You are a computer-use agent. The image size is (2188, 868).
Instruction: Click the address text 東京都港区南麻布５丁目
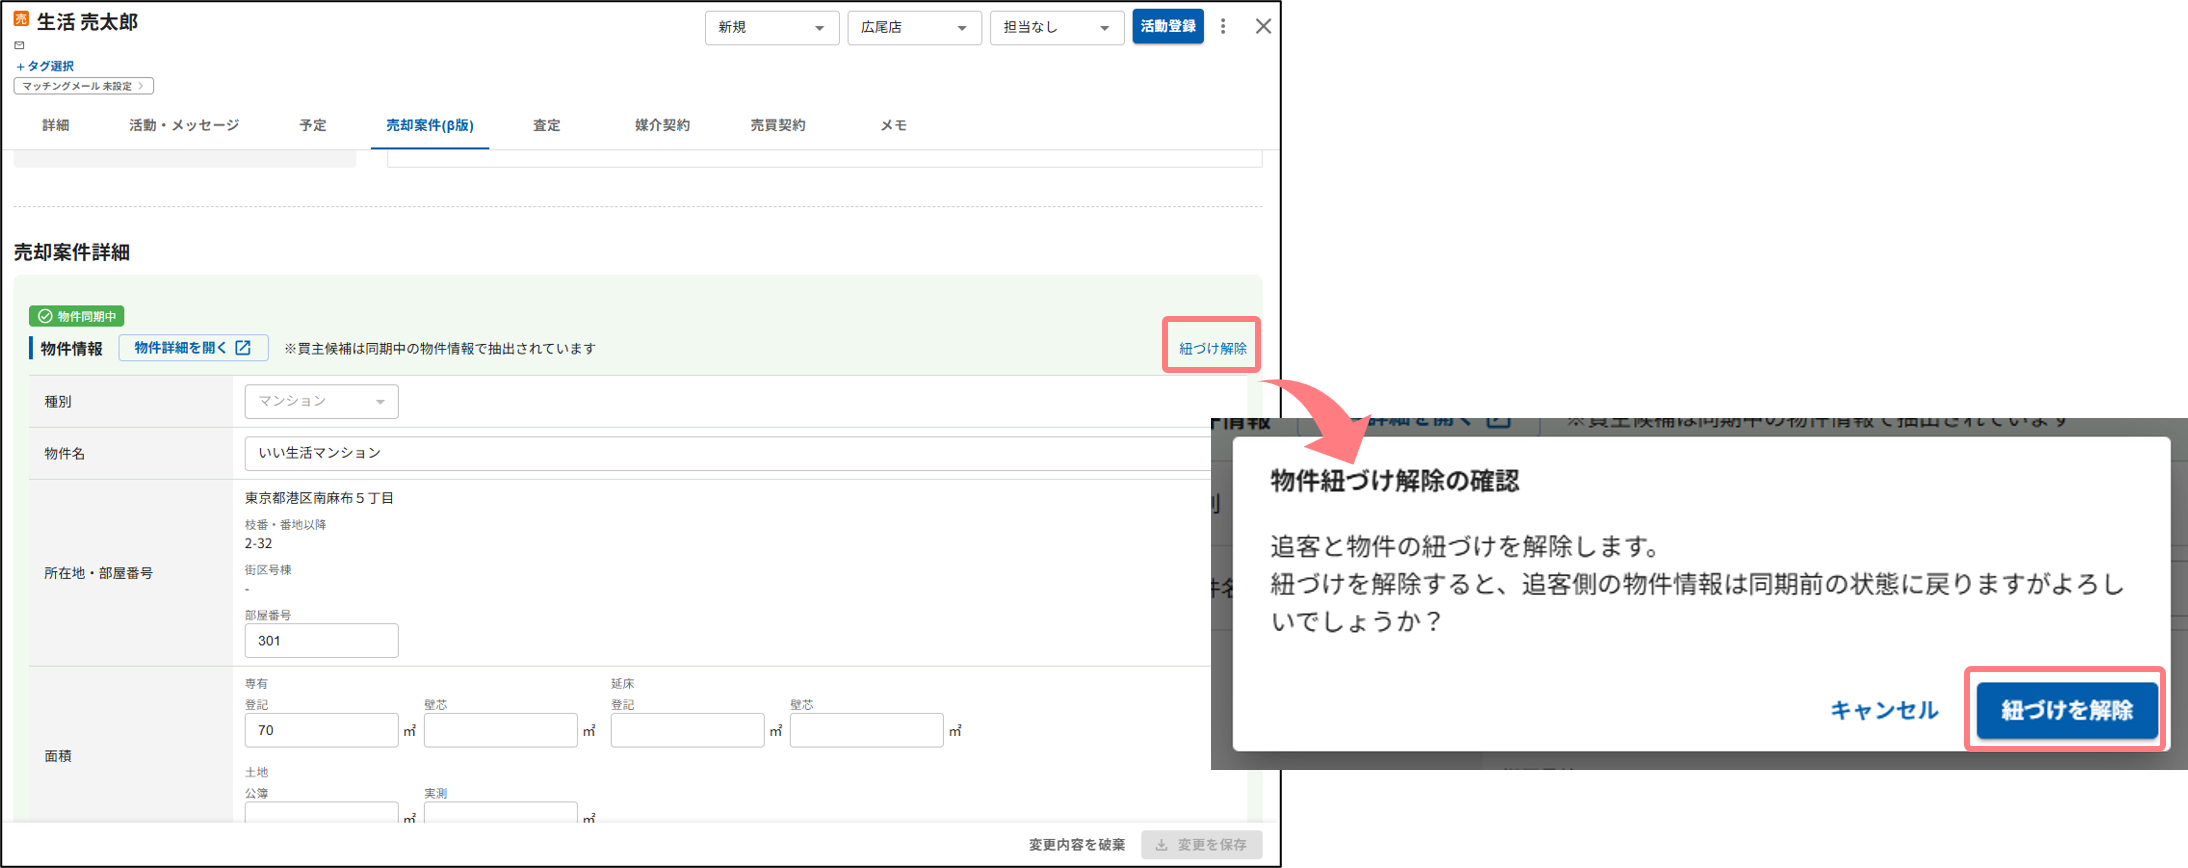pyautogui.click(x=319, y=498)
